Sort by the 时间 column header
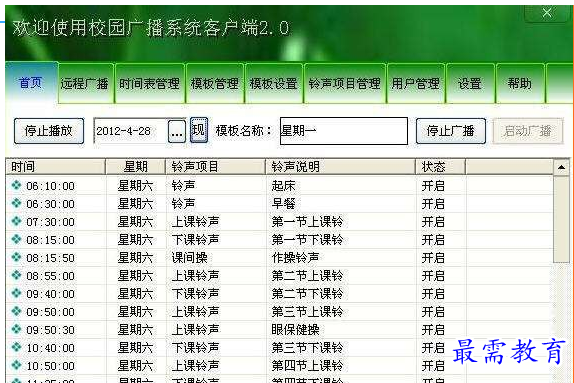 [x=56, y=167]
